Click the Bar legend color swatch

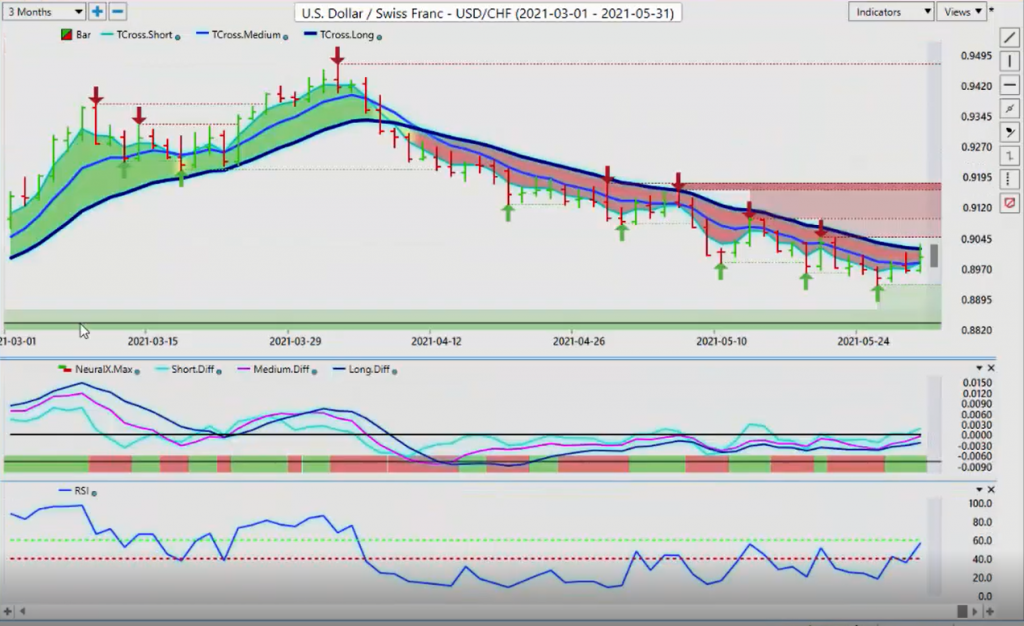coord(68,36)
